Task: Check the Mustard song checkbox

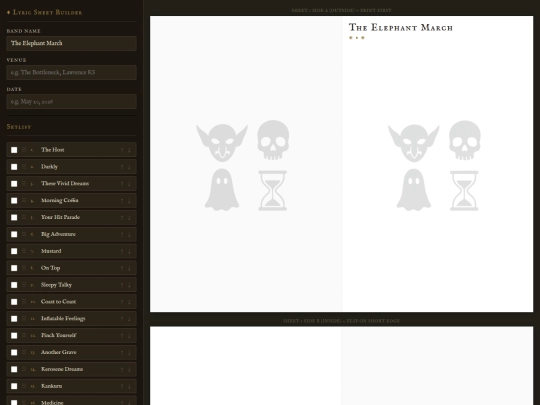Action: [14, 251]
